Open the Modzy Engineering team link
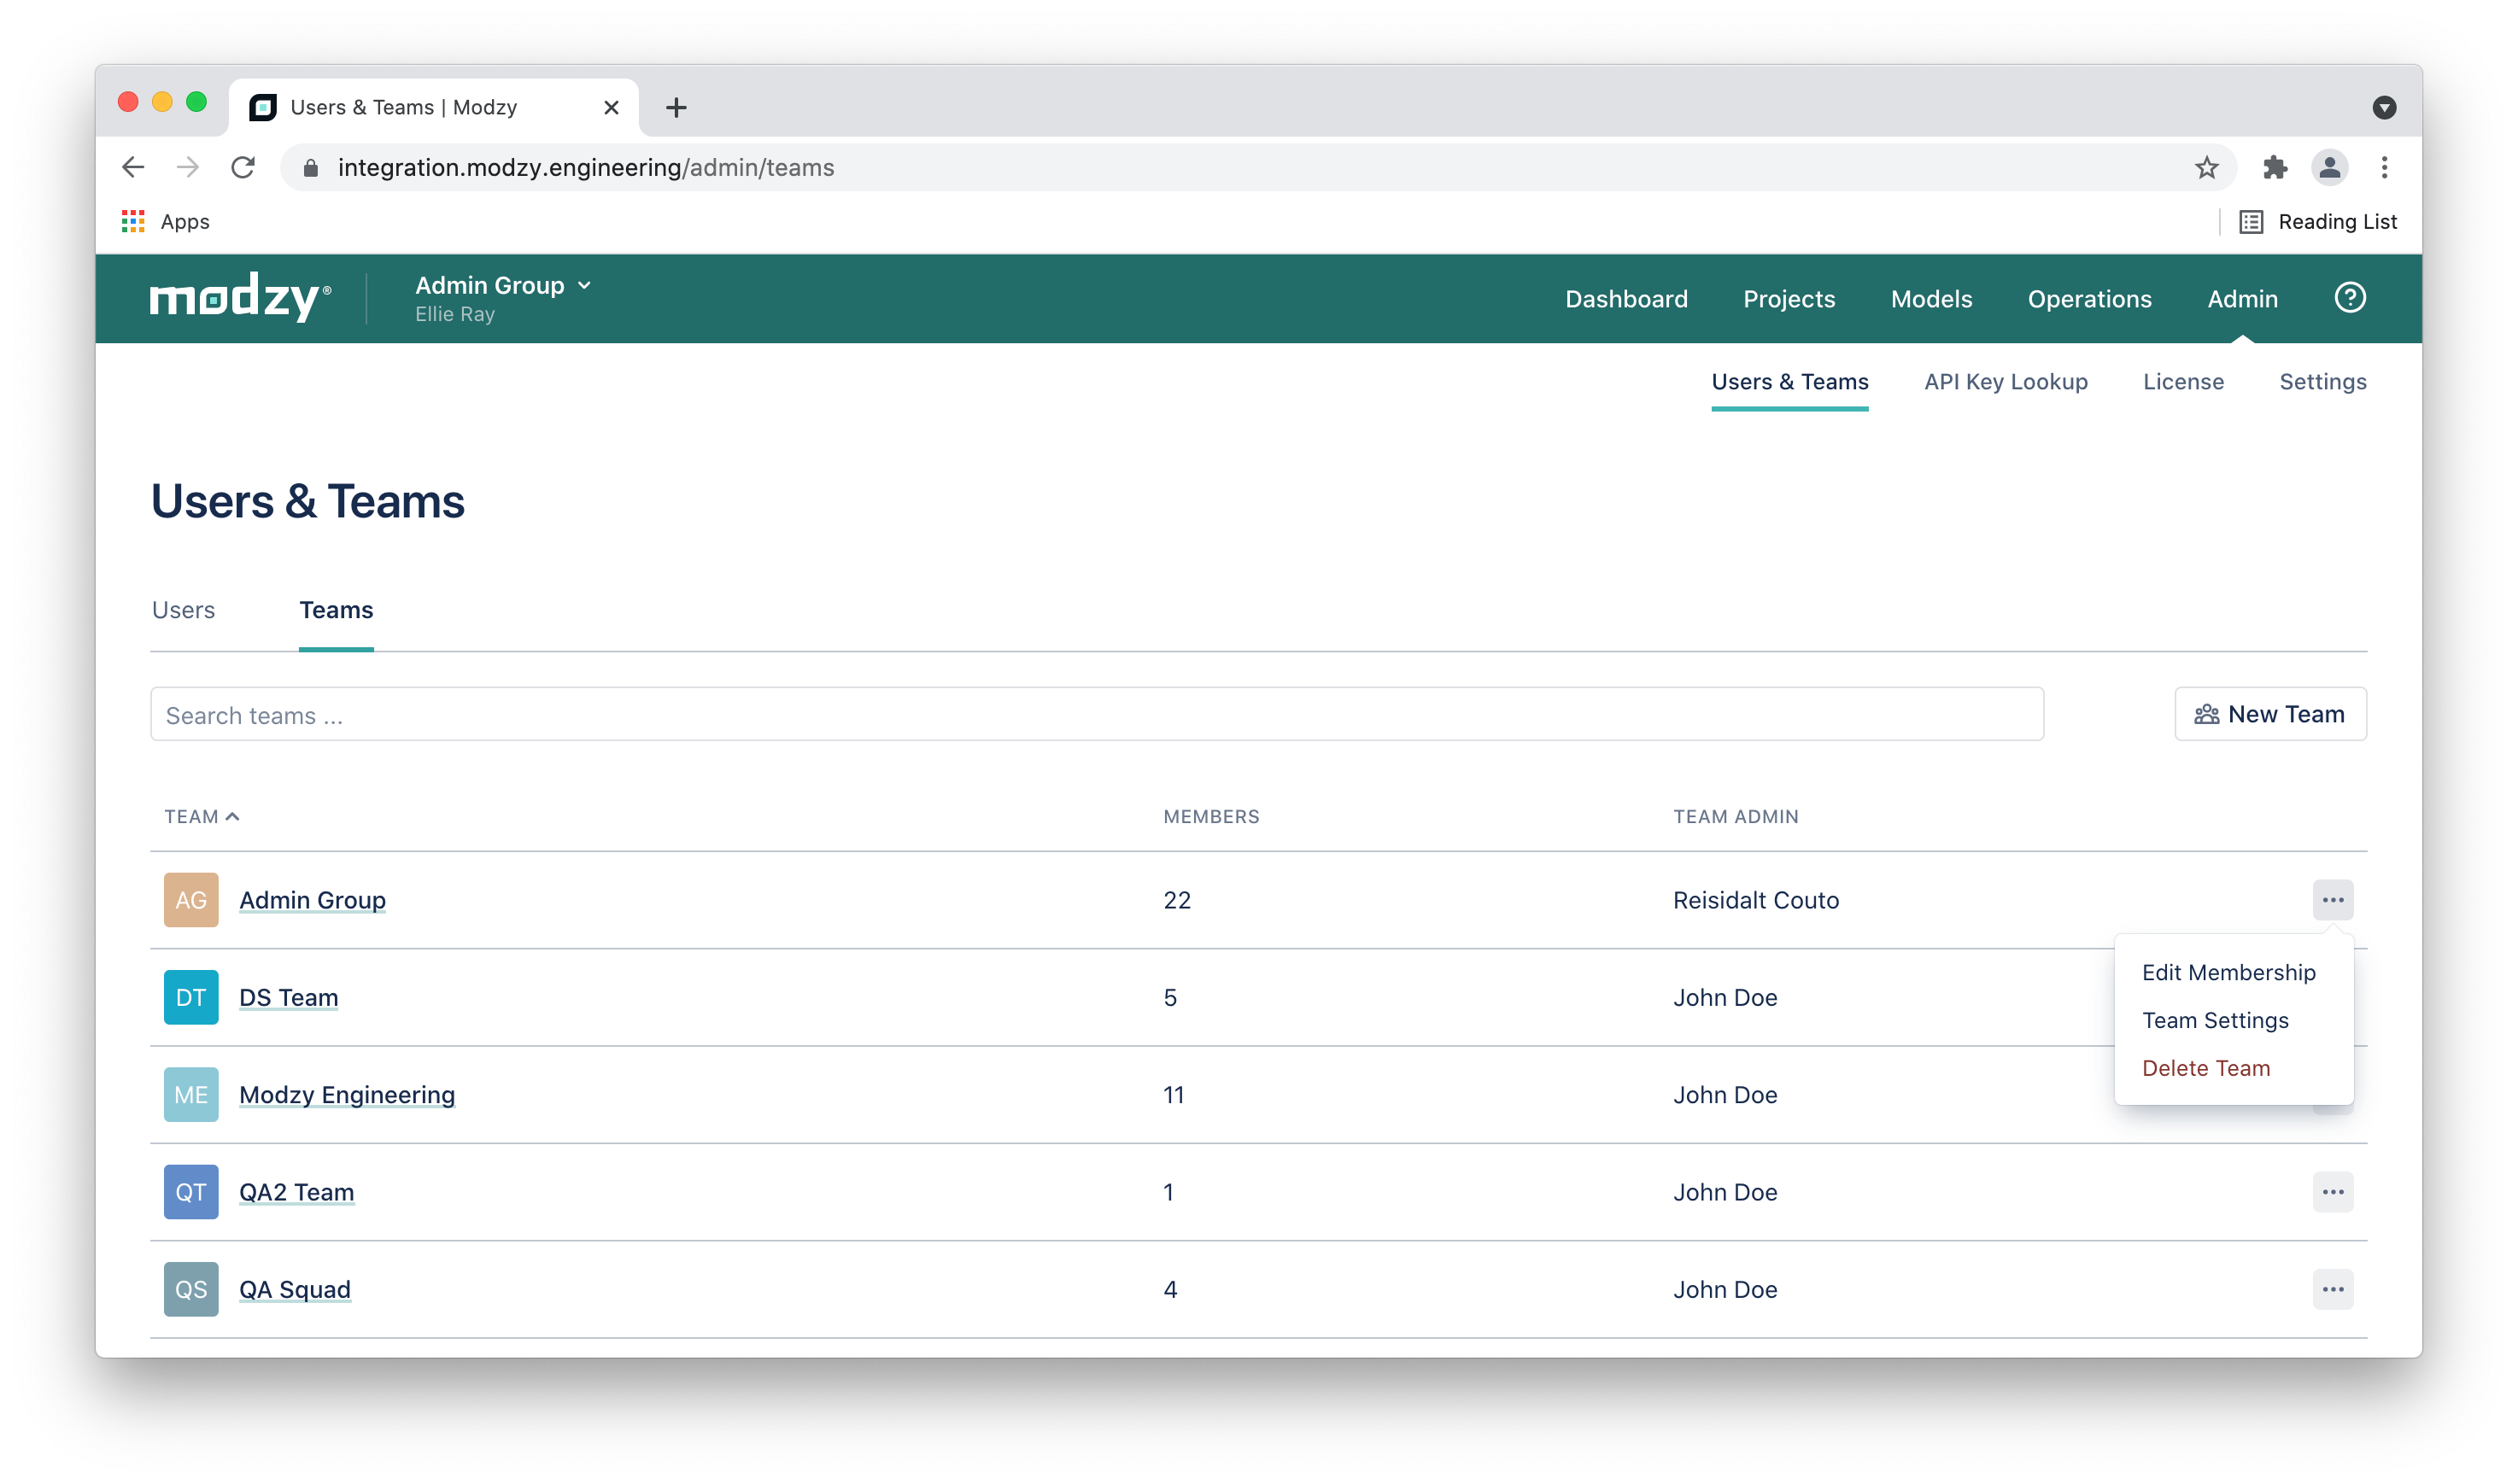 point(347,1095)
